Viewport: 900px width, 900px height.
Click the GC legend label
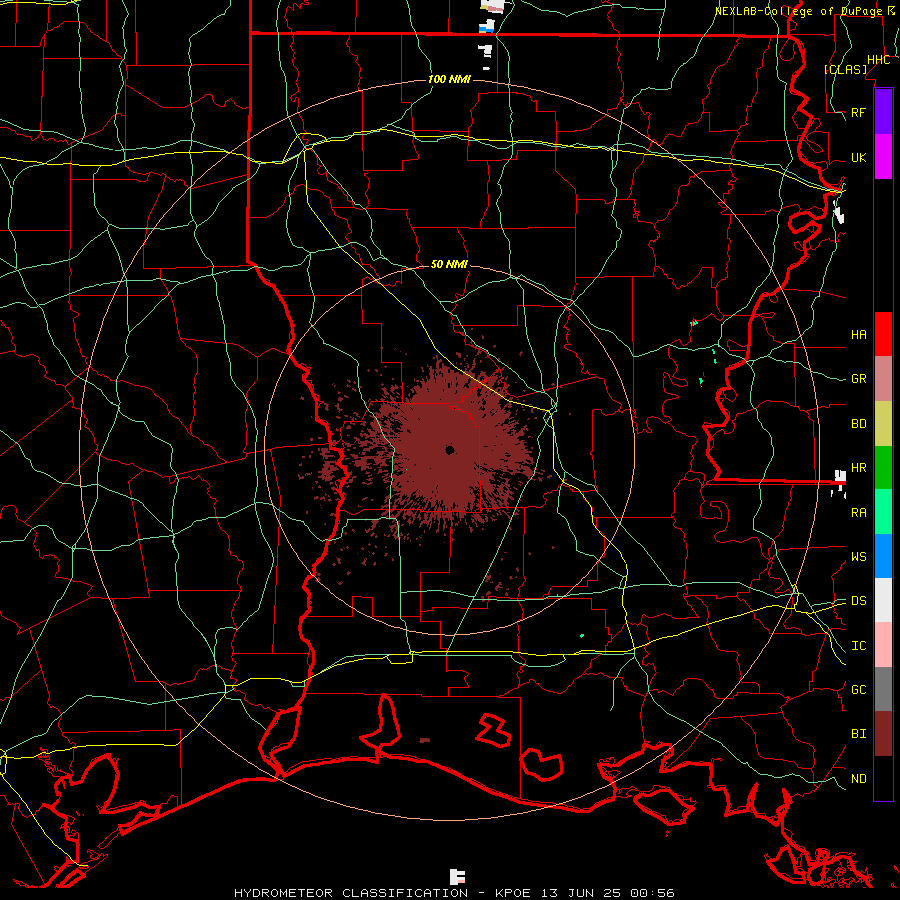click(858, 690)
